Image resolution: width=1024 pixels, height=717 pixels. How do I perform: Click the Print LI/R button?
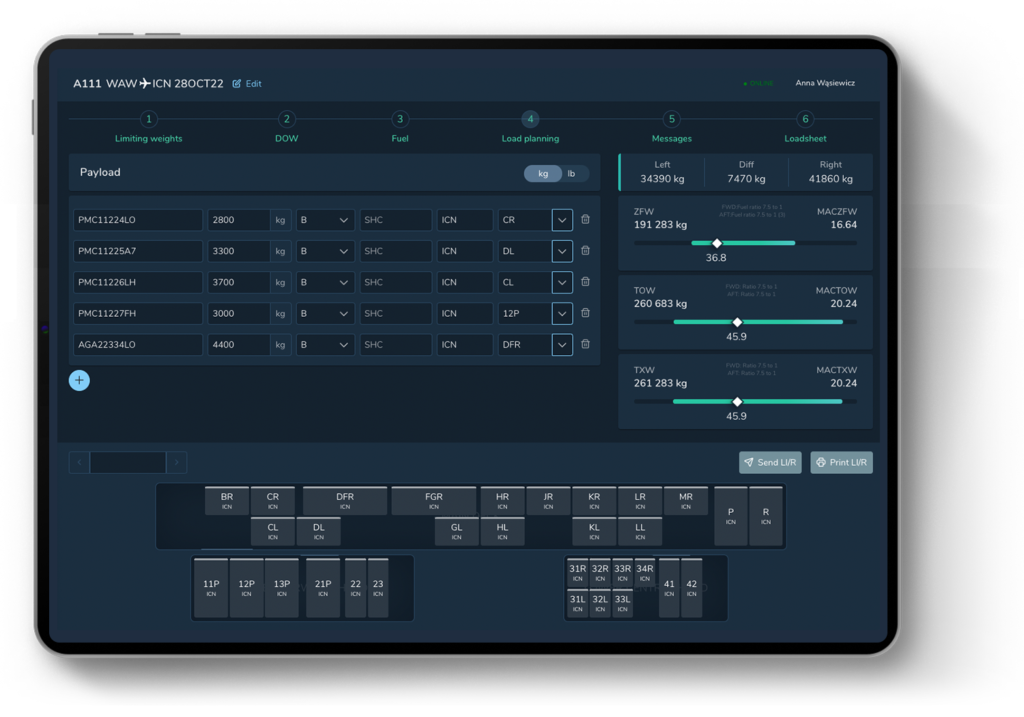tap(841, 462)
